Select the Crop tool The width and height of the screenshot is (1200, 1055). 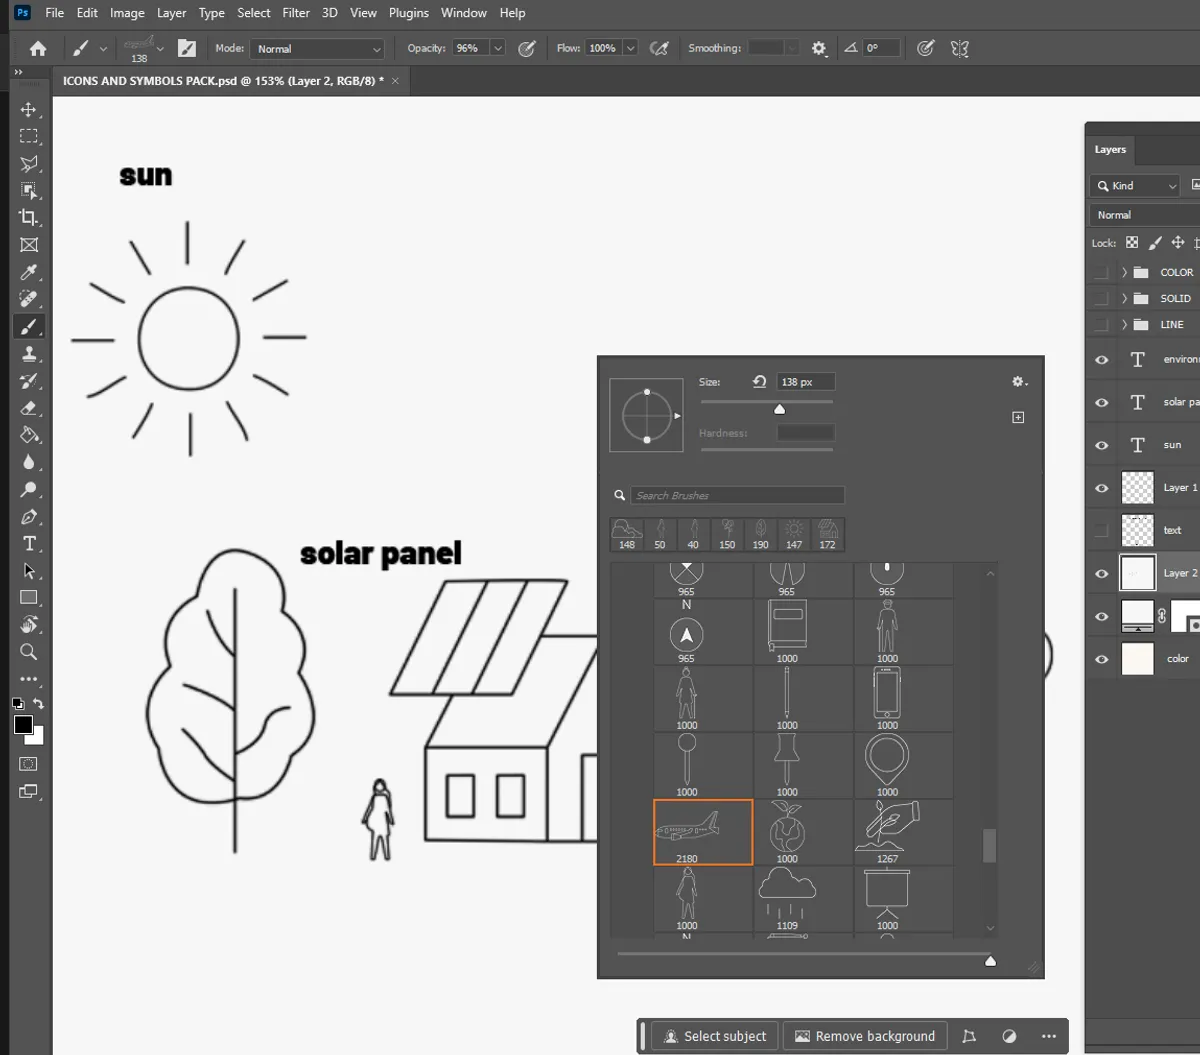pos(29,217)
